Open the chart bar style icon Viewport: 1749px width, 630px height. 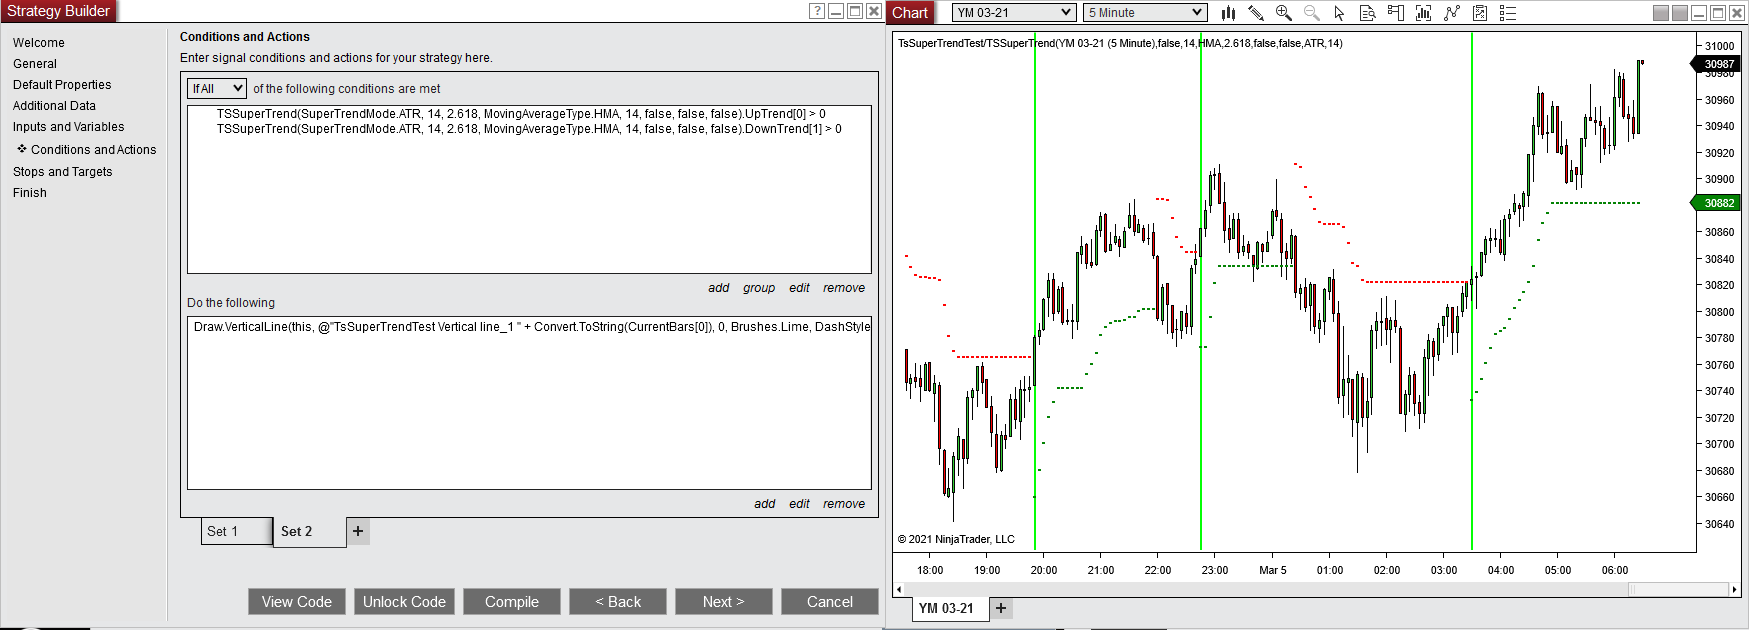[x=1228, y=13]
